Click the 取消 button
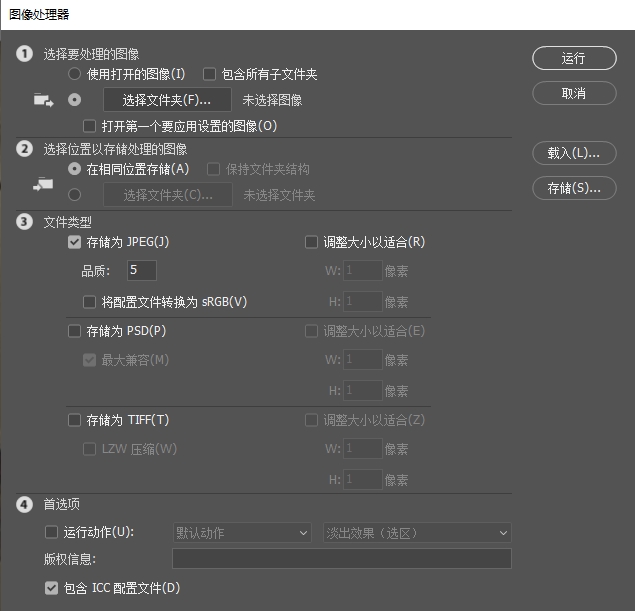 tap(574, 93)
